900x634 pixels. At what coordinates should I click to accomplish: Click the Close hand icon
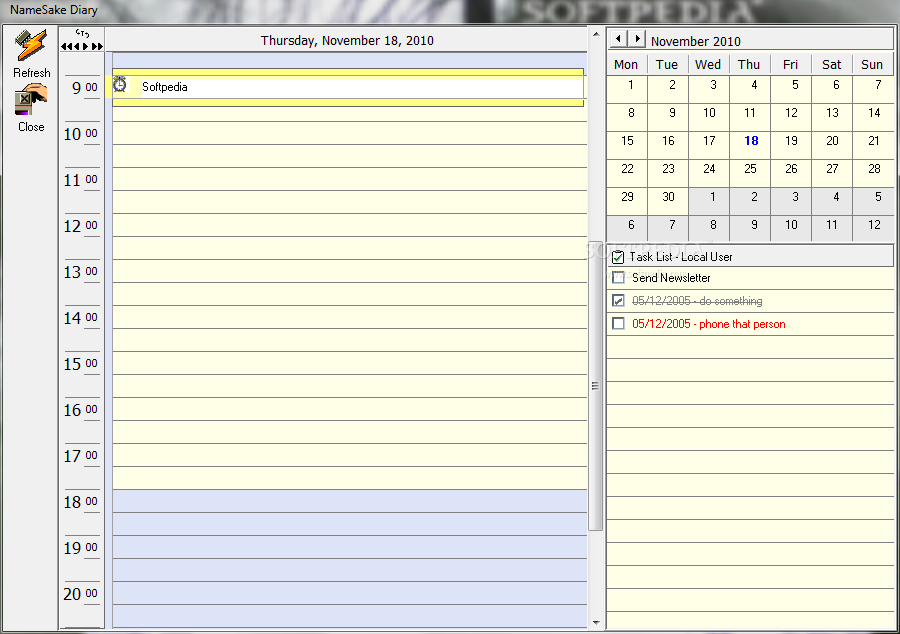[31, 99]
